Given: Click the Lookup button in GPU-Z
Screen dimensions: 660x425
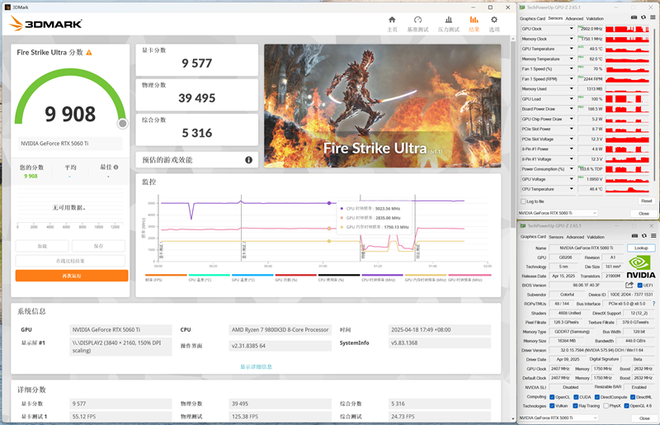Looking at the screenshot, I should tap(640, 247).
